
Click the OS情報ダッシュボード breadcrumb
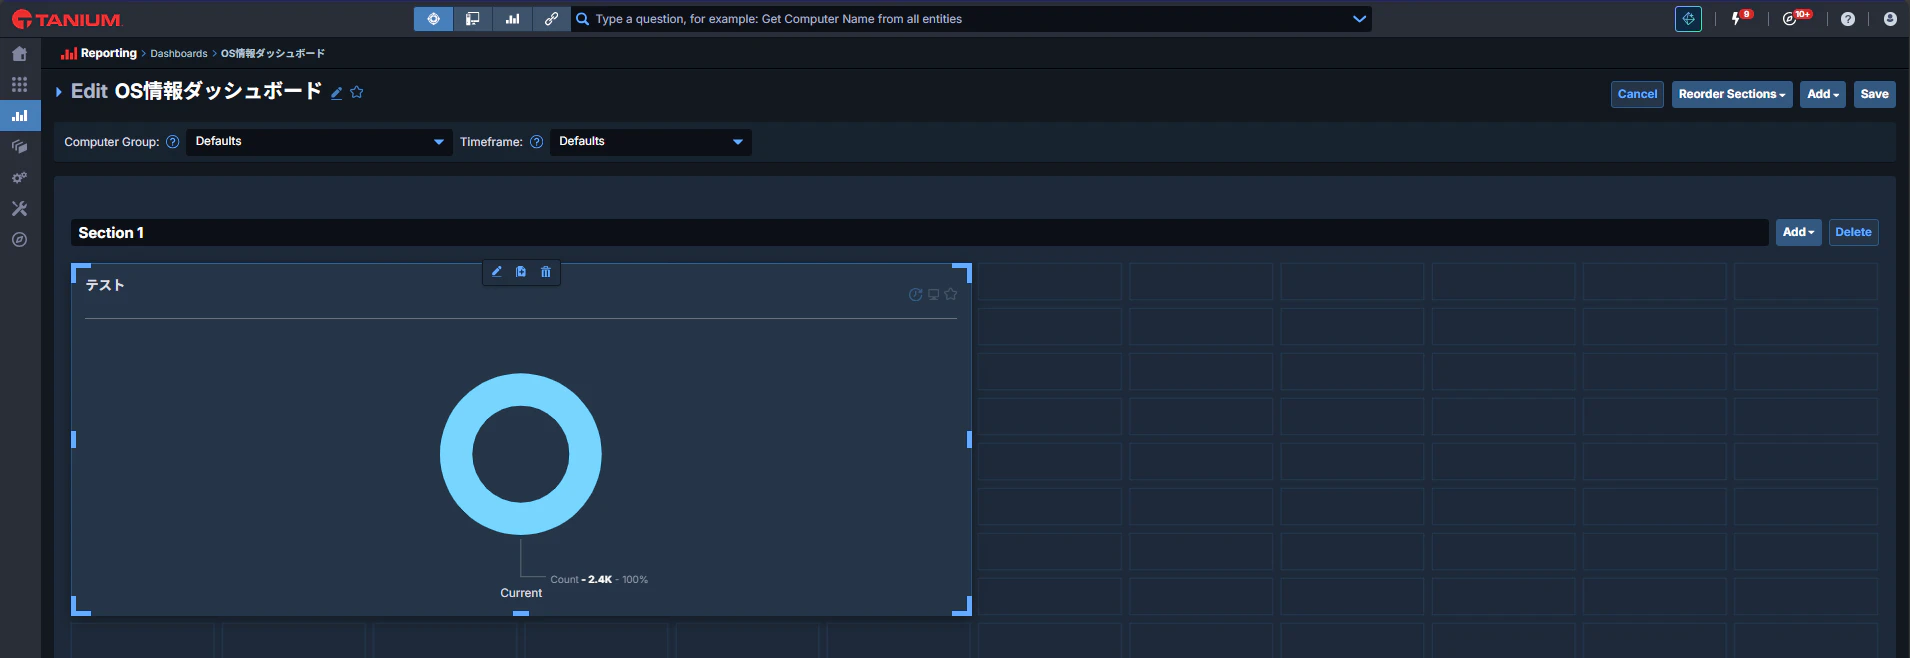point(273,54)
